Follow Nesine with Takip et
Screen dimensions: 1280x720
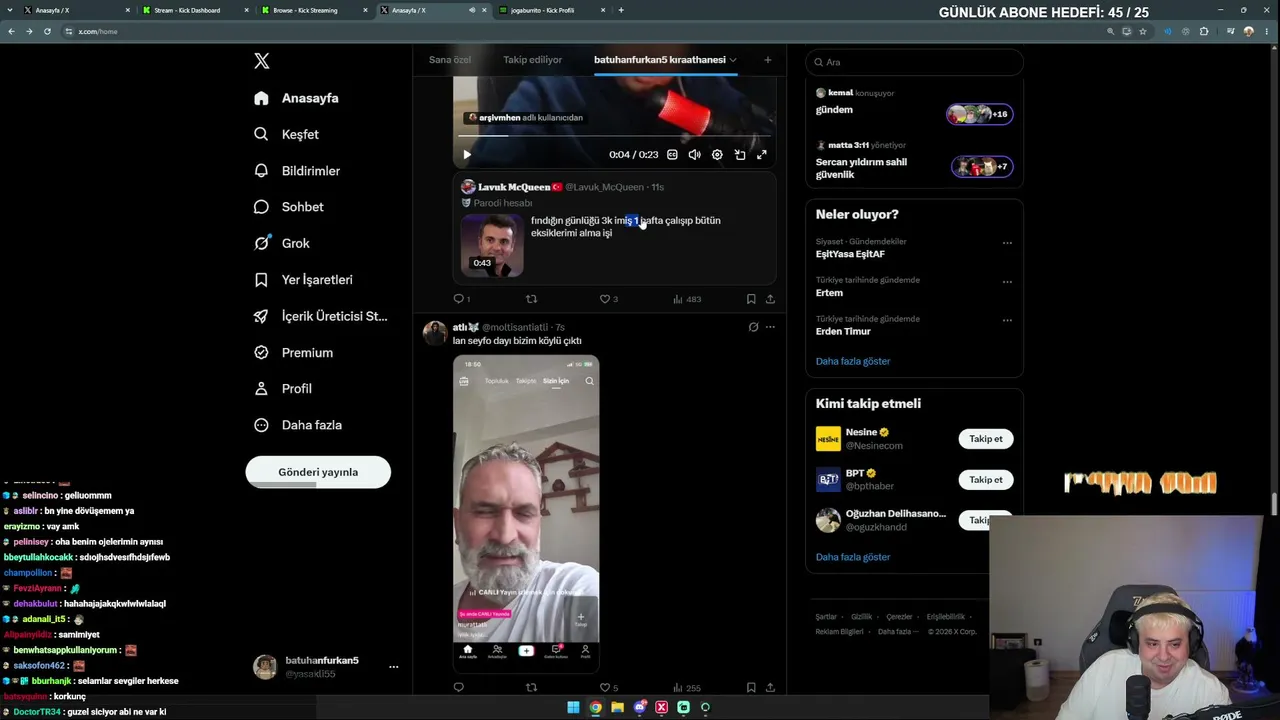click(985, 439)
